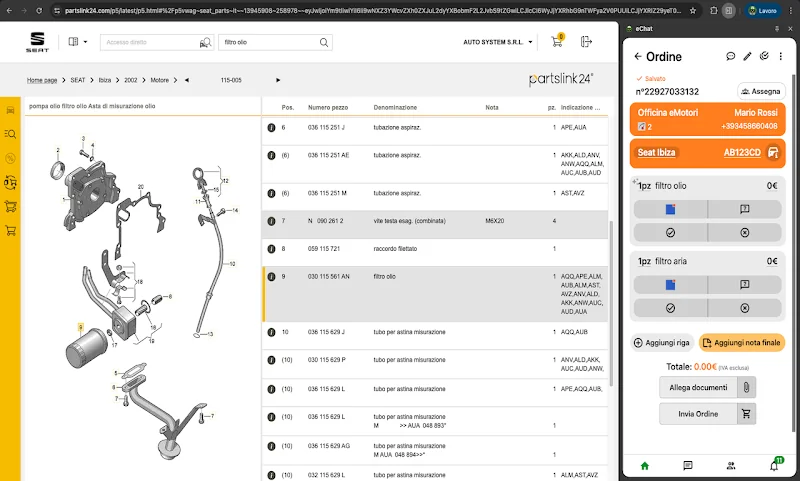Click the question chat button under filtro olio
800x481 pixels.
click(x=744, y=209)
